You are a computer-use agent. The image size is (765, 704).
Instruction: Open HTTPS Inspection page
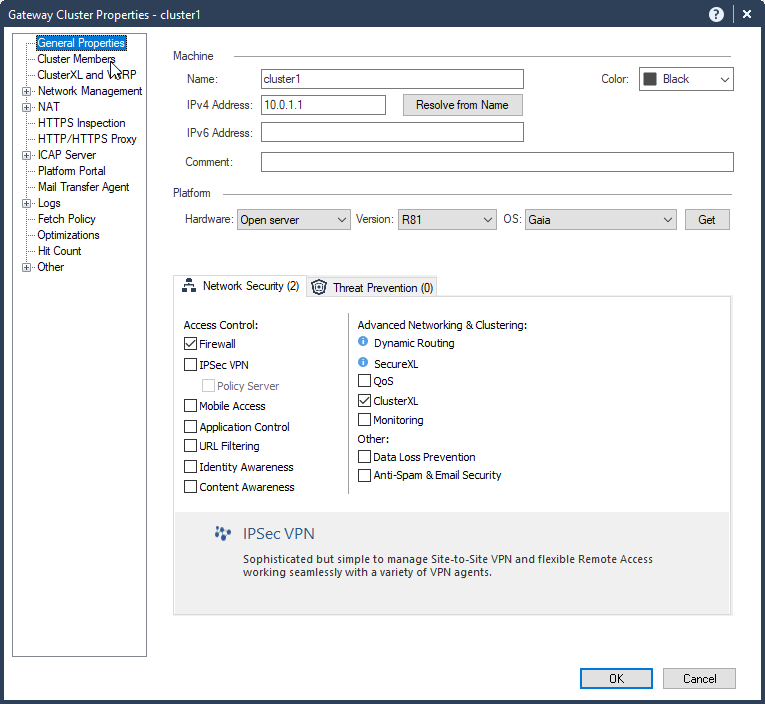pos(81,123)
